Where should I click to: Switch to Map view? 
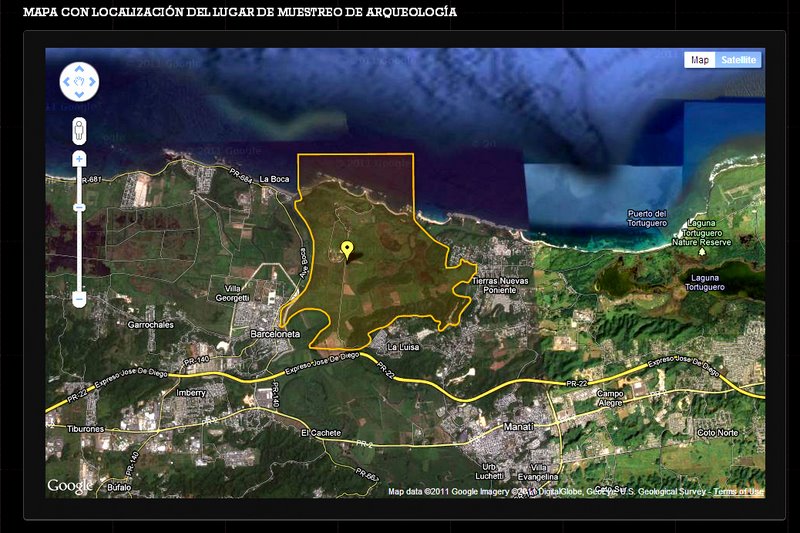coord(700,60)
